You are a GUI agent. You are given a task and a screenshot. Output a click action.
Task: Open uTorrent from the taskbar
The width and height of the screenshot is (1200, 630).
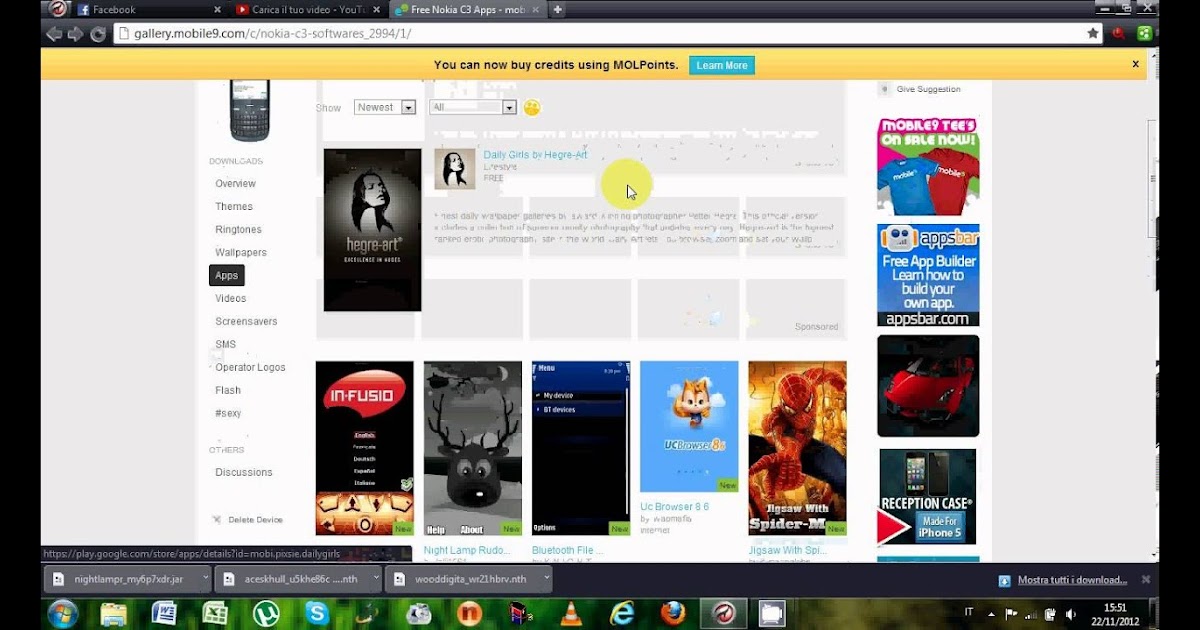click(266, 613)
